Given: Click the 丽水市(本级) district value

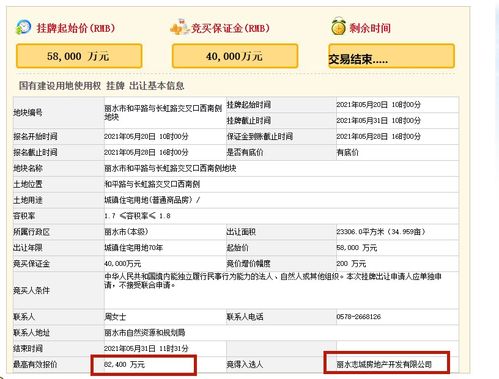Looking at the screenshot, I should (x=126, y=232).
